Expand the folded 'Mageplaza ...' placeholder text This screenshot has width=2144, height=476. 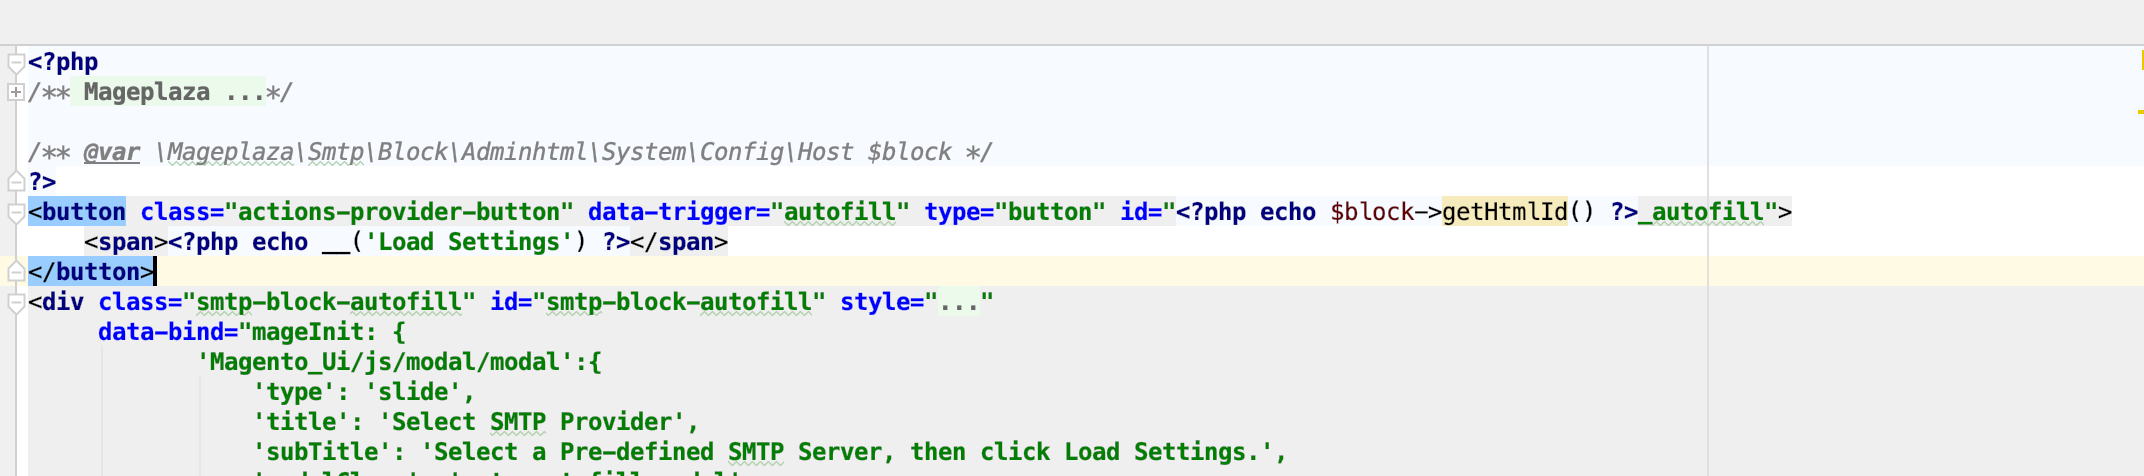coord(168,92)
